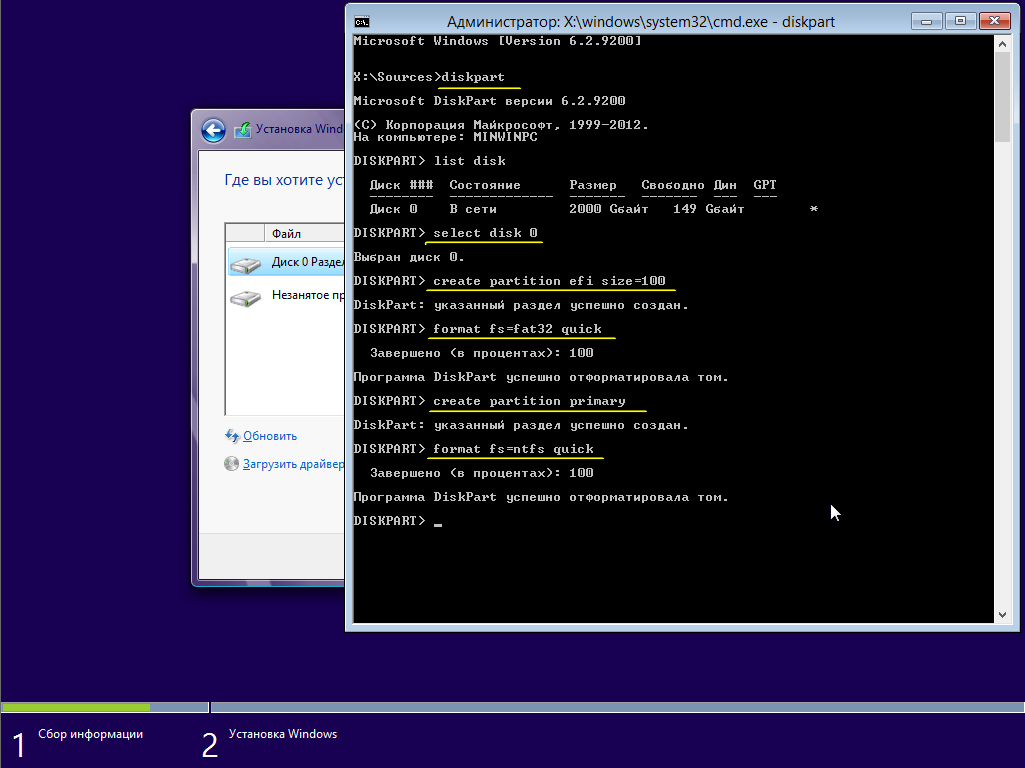The width and height of the screenshot is (1025, 768).
Task: Click the 'Microsoft DiskPart версии 6.2.9200' line
Action: click(x=489, y=101)
